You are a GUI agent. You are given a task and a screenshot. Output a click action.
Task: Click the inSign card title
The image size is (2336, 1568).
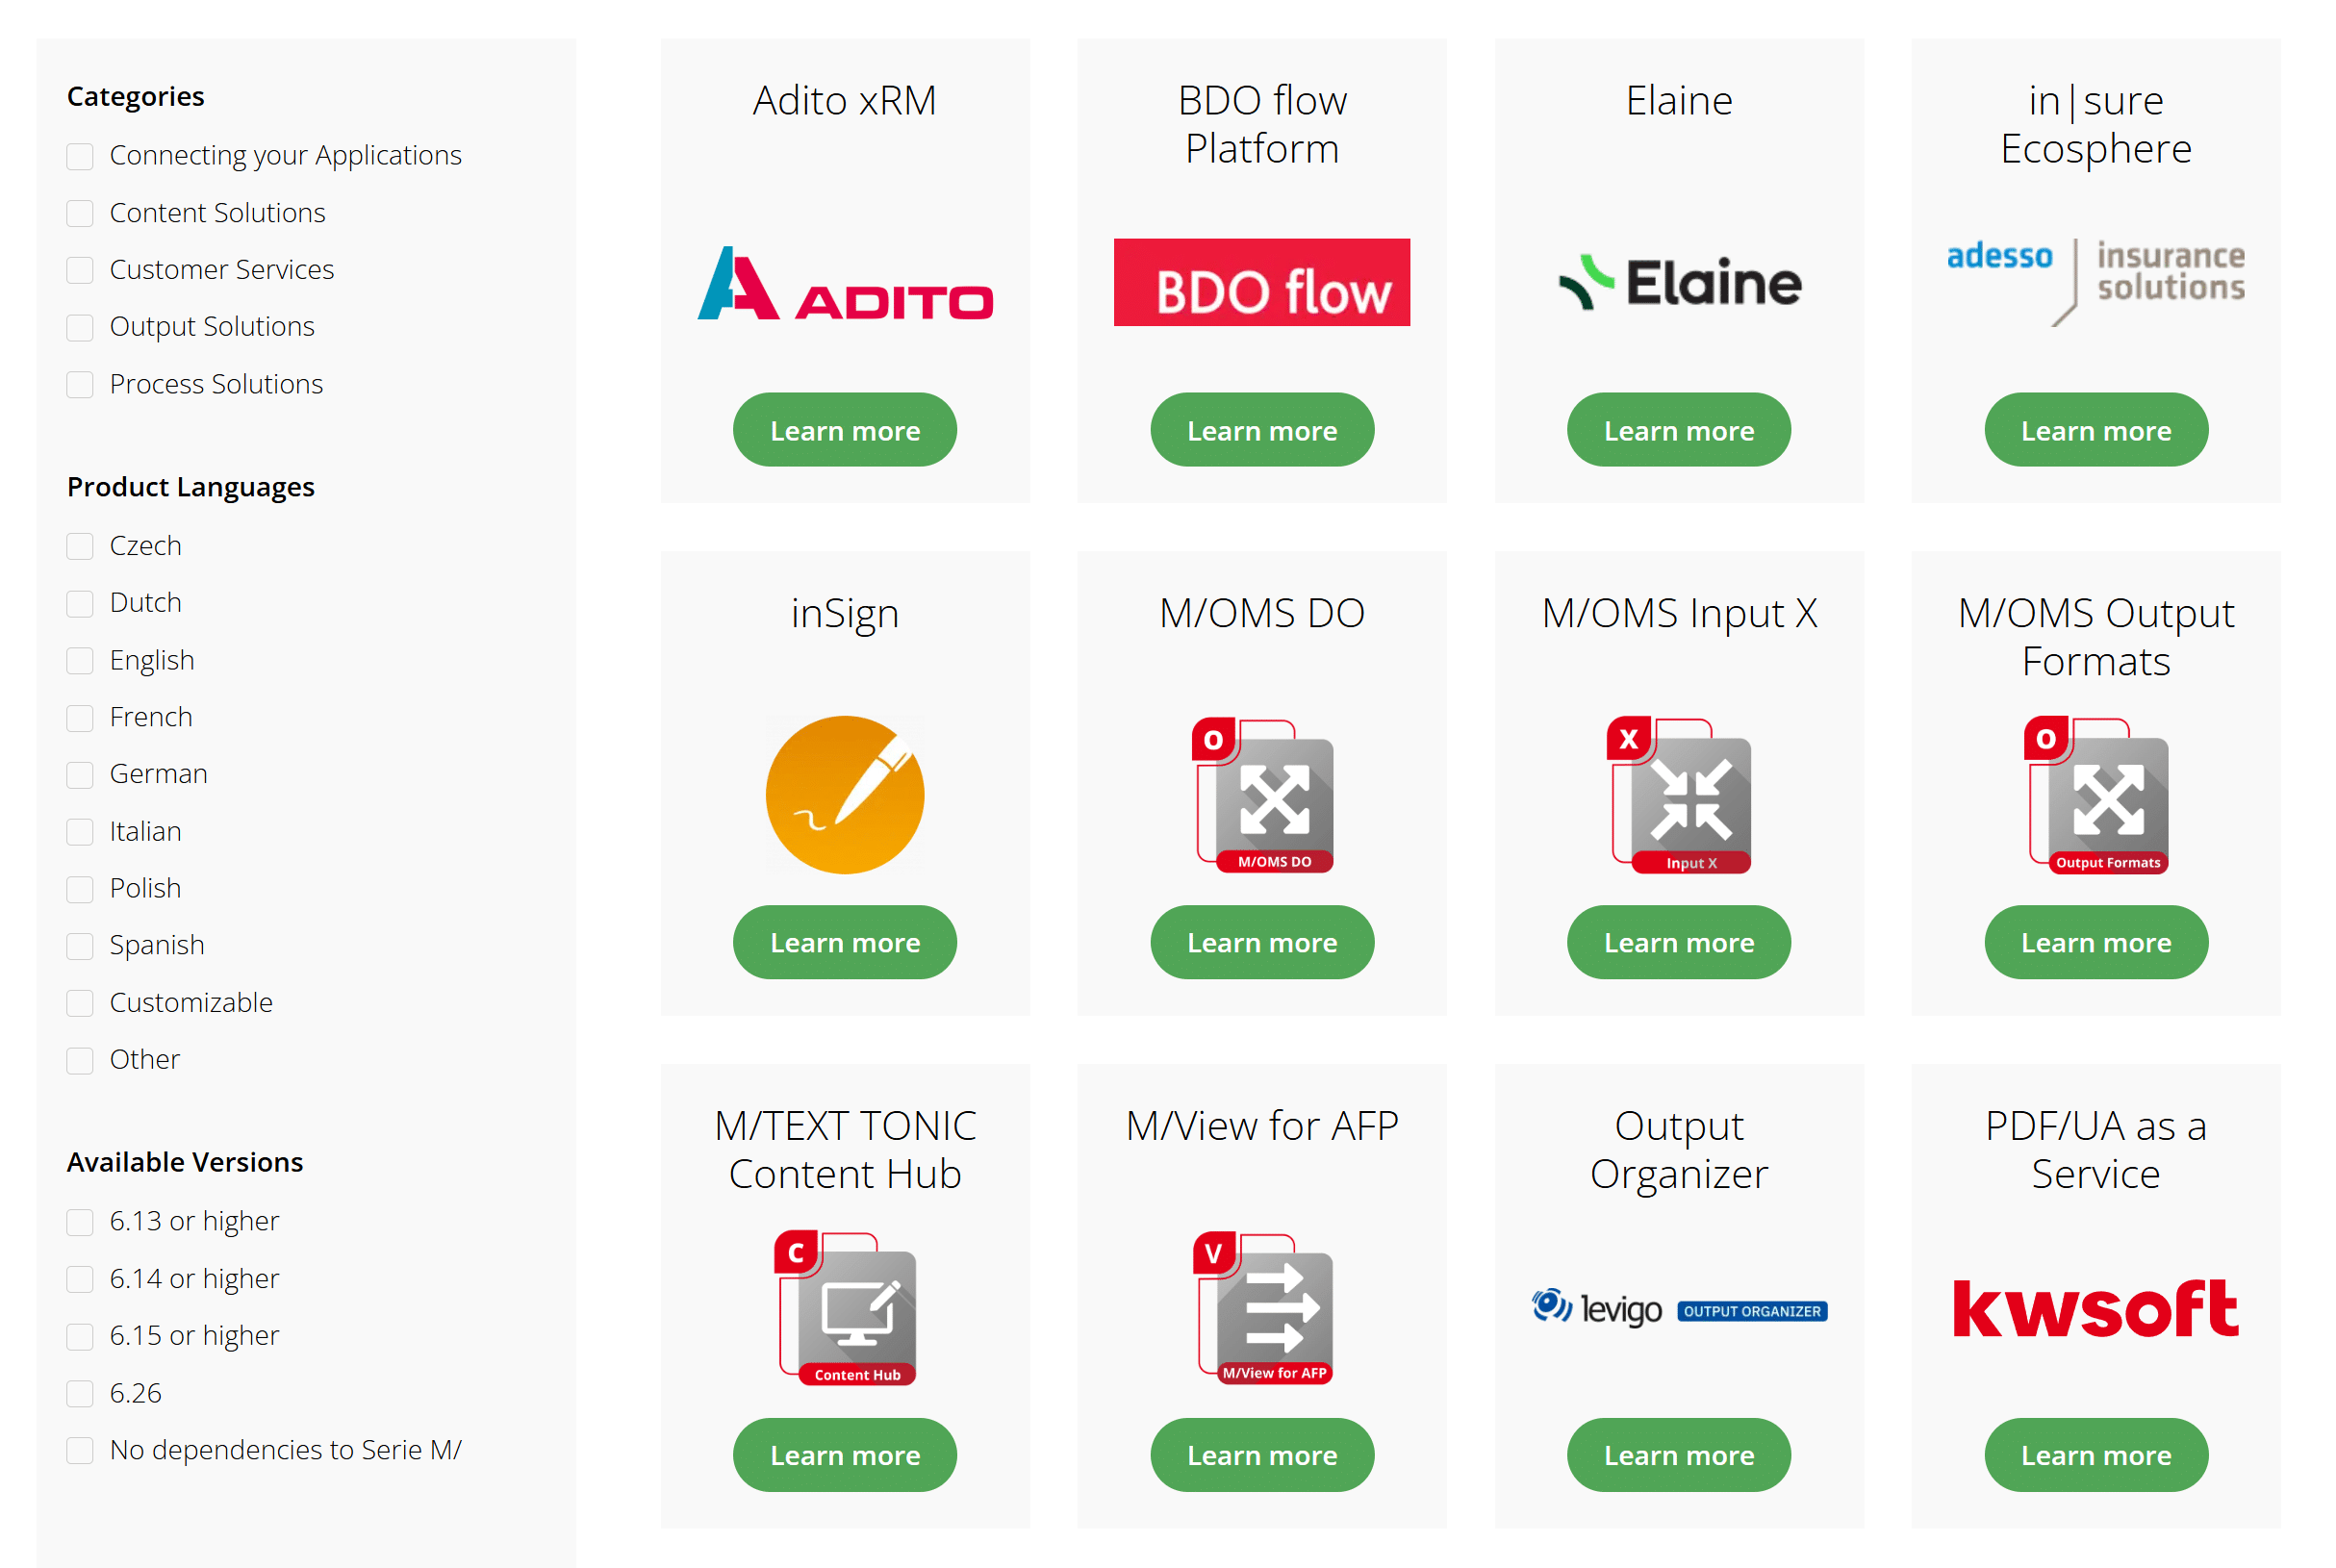point(845,614)
